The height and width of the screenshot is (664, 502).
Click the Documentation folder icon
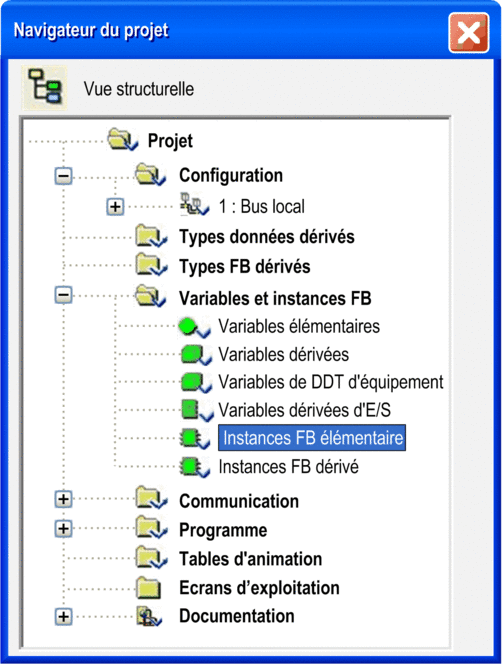point(149,616)
